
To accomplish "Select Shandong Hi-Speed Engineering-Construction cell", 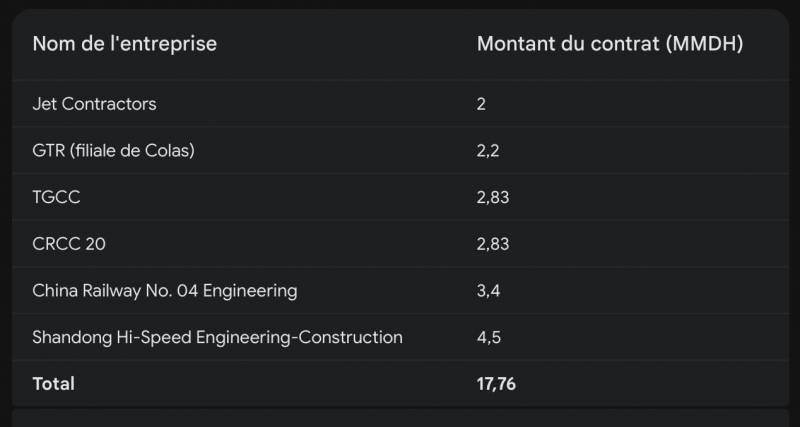I will point(217,338).
